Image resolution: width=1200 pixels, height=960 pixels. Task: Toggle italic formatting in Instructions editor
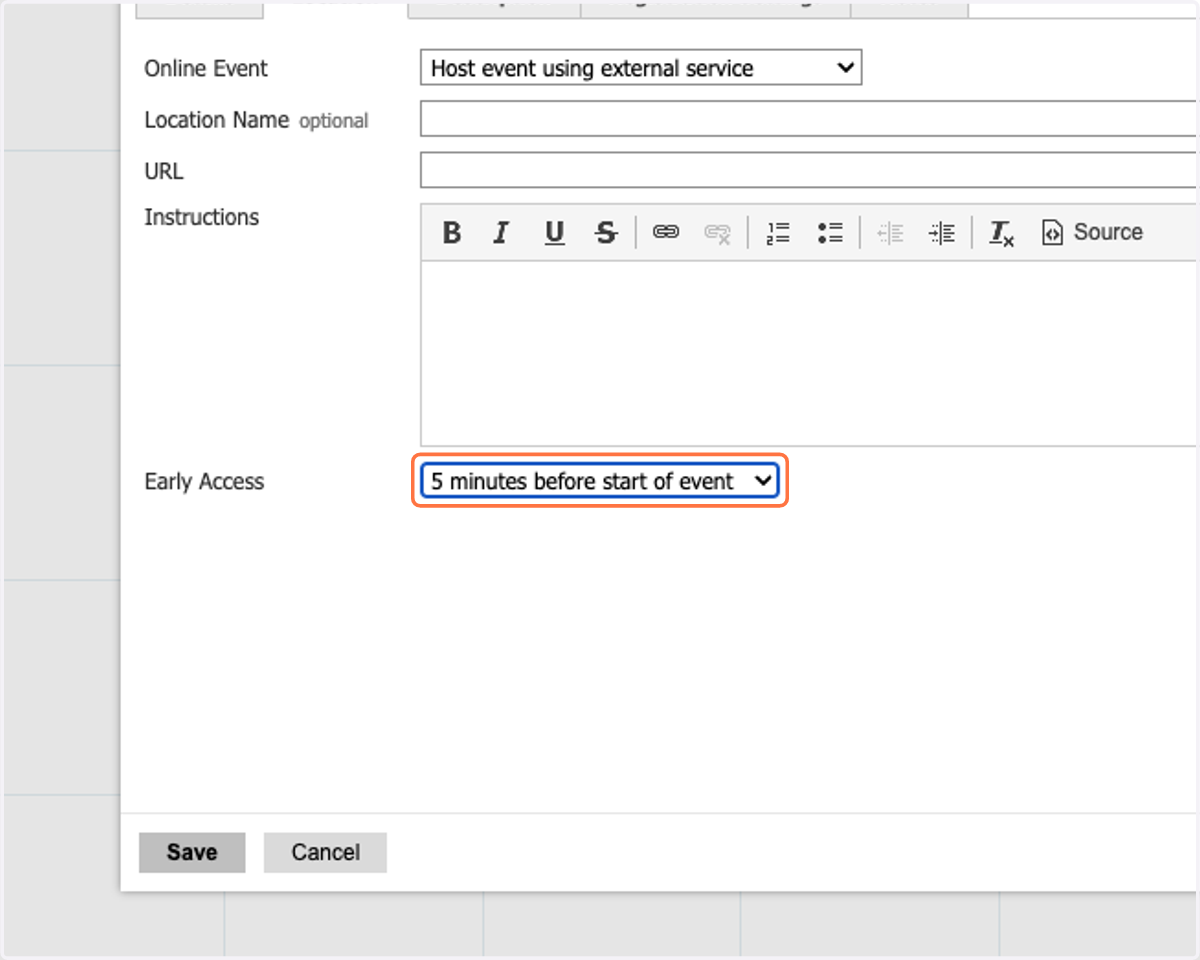pyautogui.click(x=501, y=233)
